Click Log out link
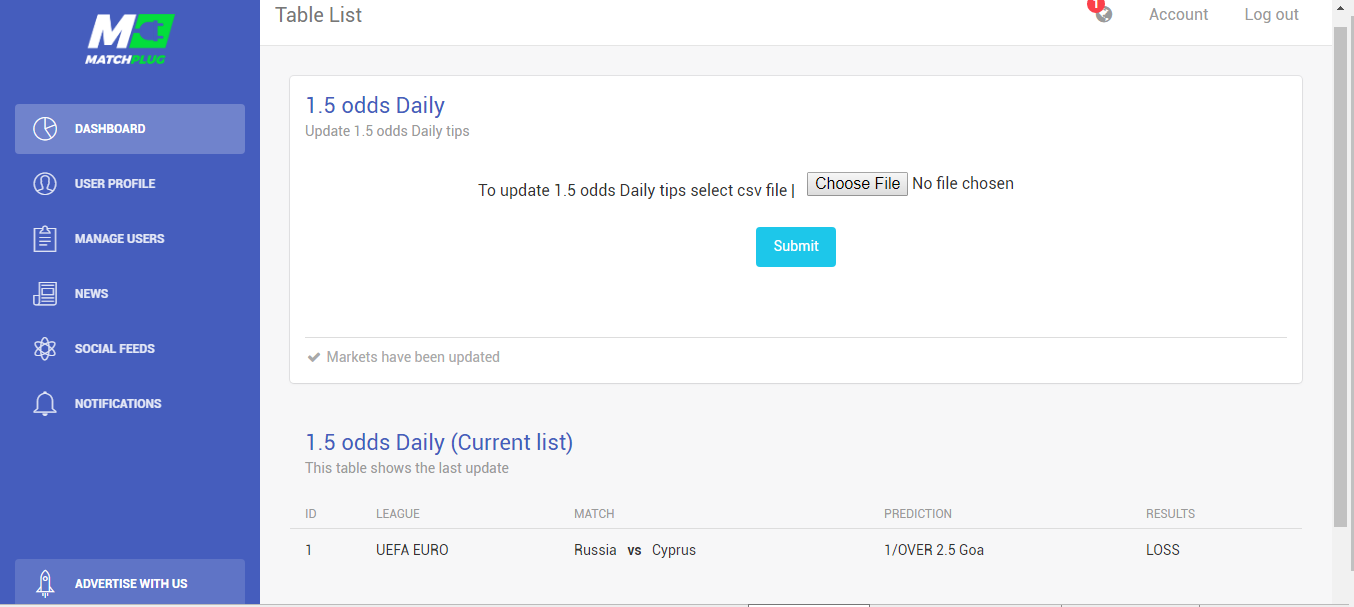 (x=1271, y=15)
